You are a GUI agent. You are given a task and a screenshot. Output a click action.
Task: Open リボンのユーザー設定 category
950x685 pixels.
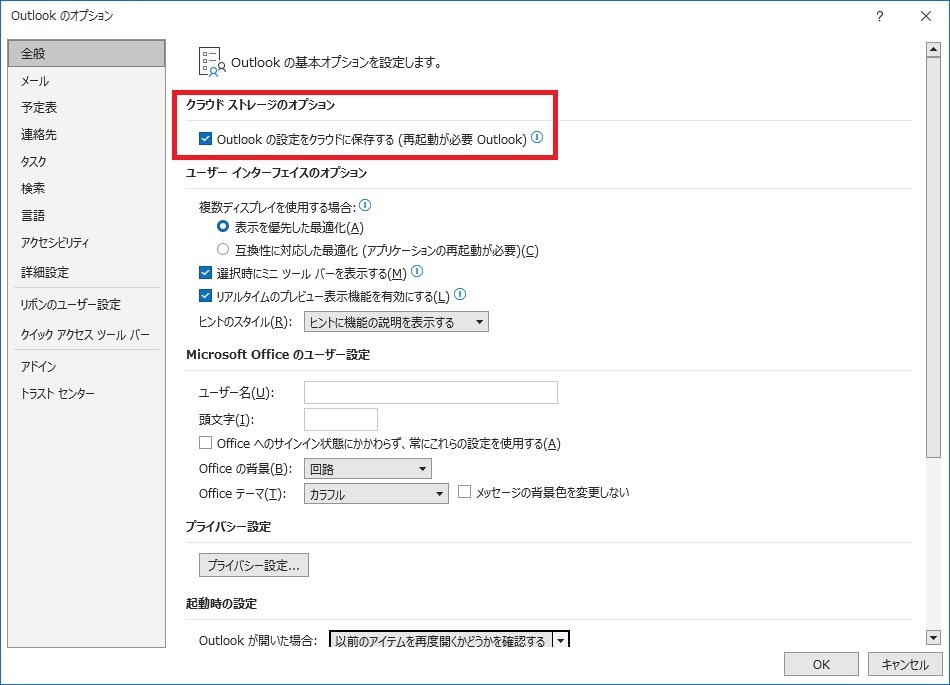click(x=86, y=305)
